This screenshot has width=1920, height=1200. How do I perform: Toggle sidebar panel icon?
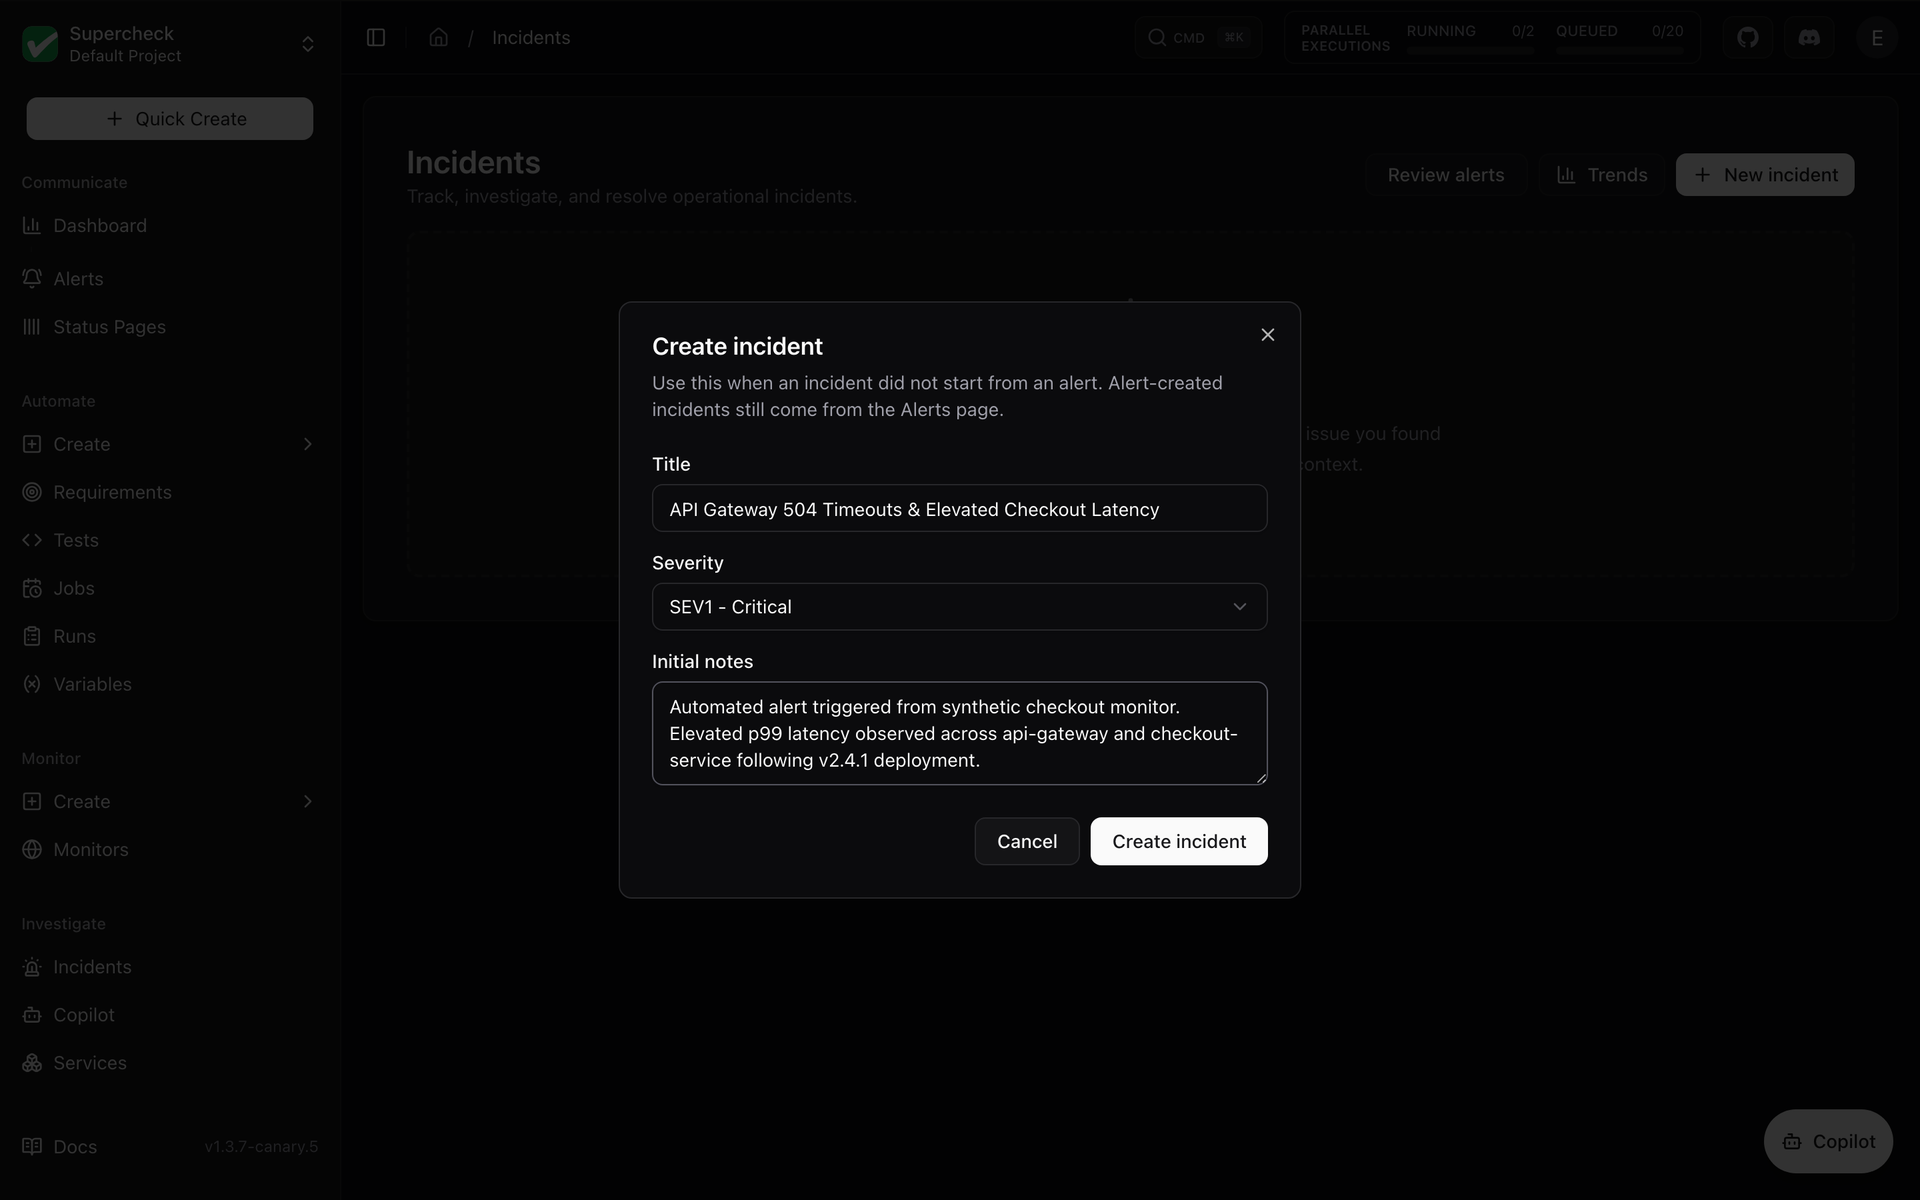(x=376, y=38)
